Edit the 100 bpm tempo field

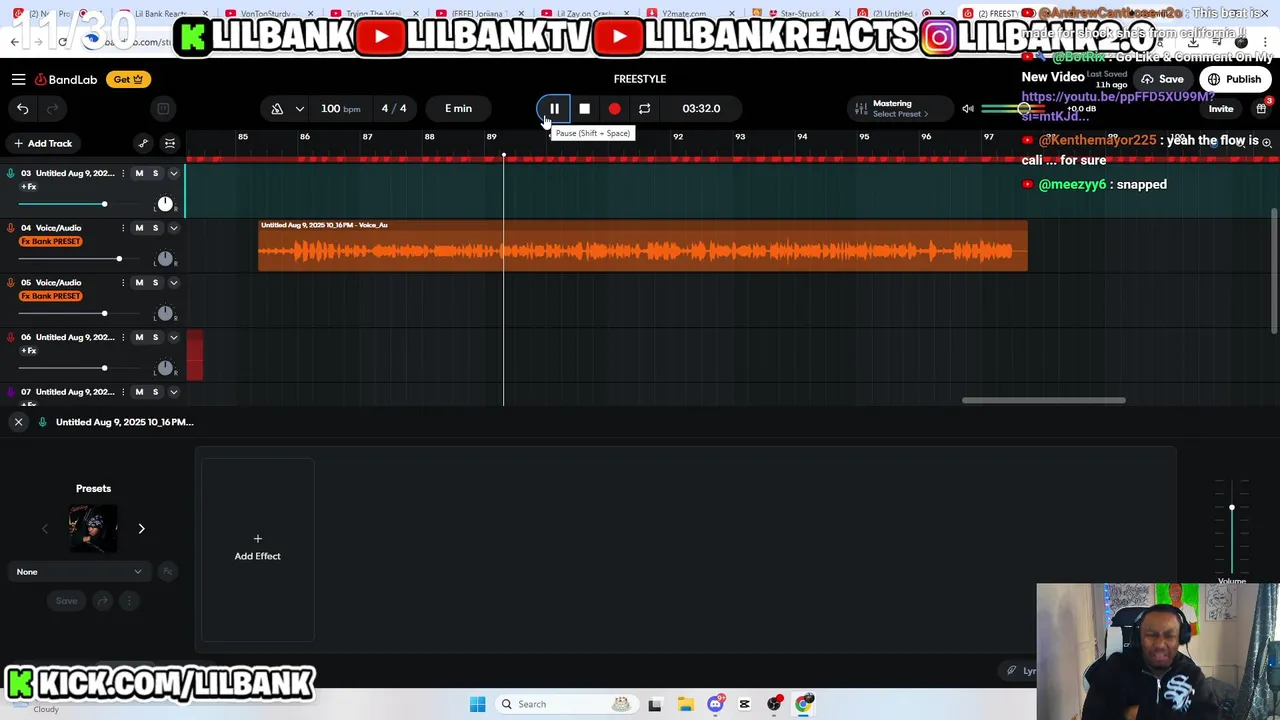[x=340, y=108]
